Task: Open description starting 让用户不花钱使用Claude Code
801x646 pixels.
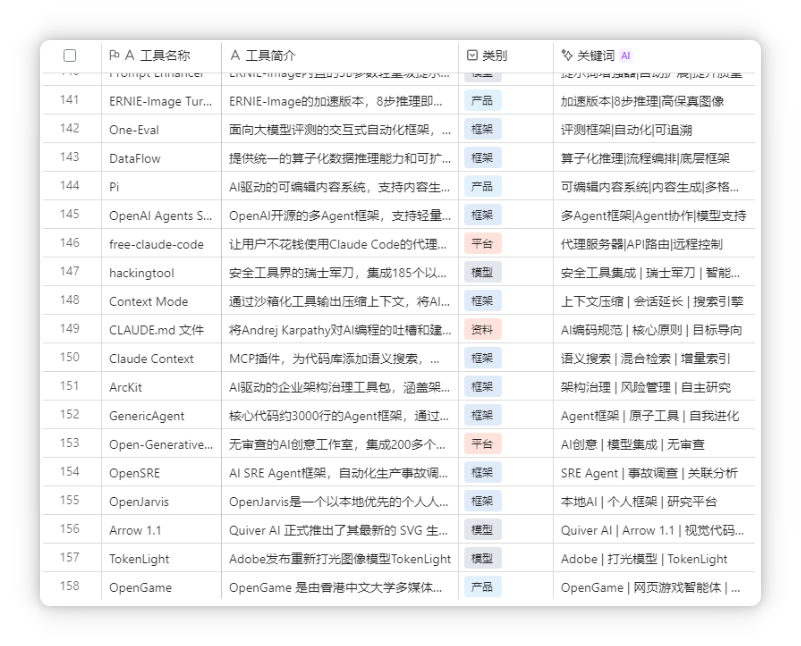Action: pos(340,244)
